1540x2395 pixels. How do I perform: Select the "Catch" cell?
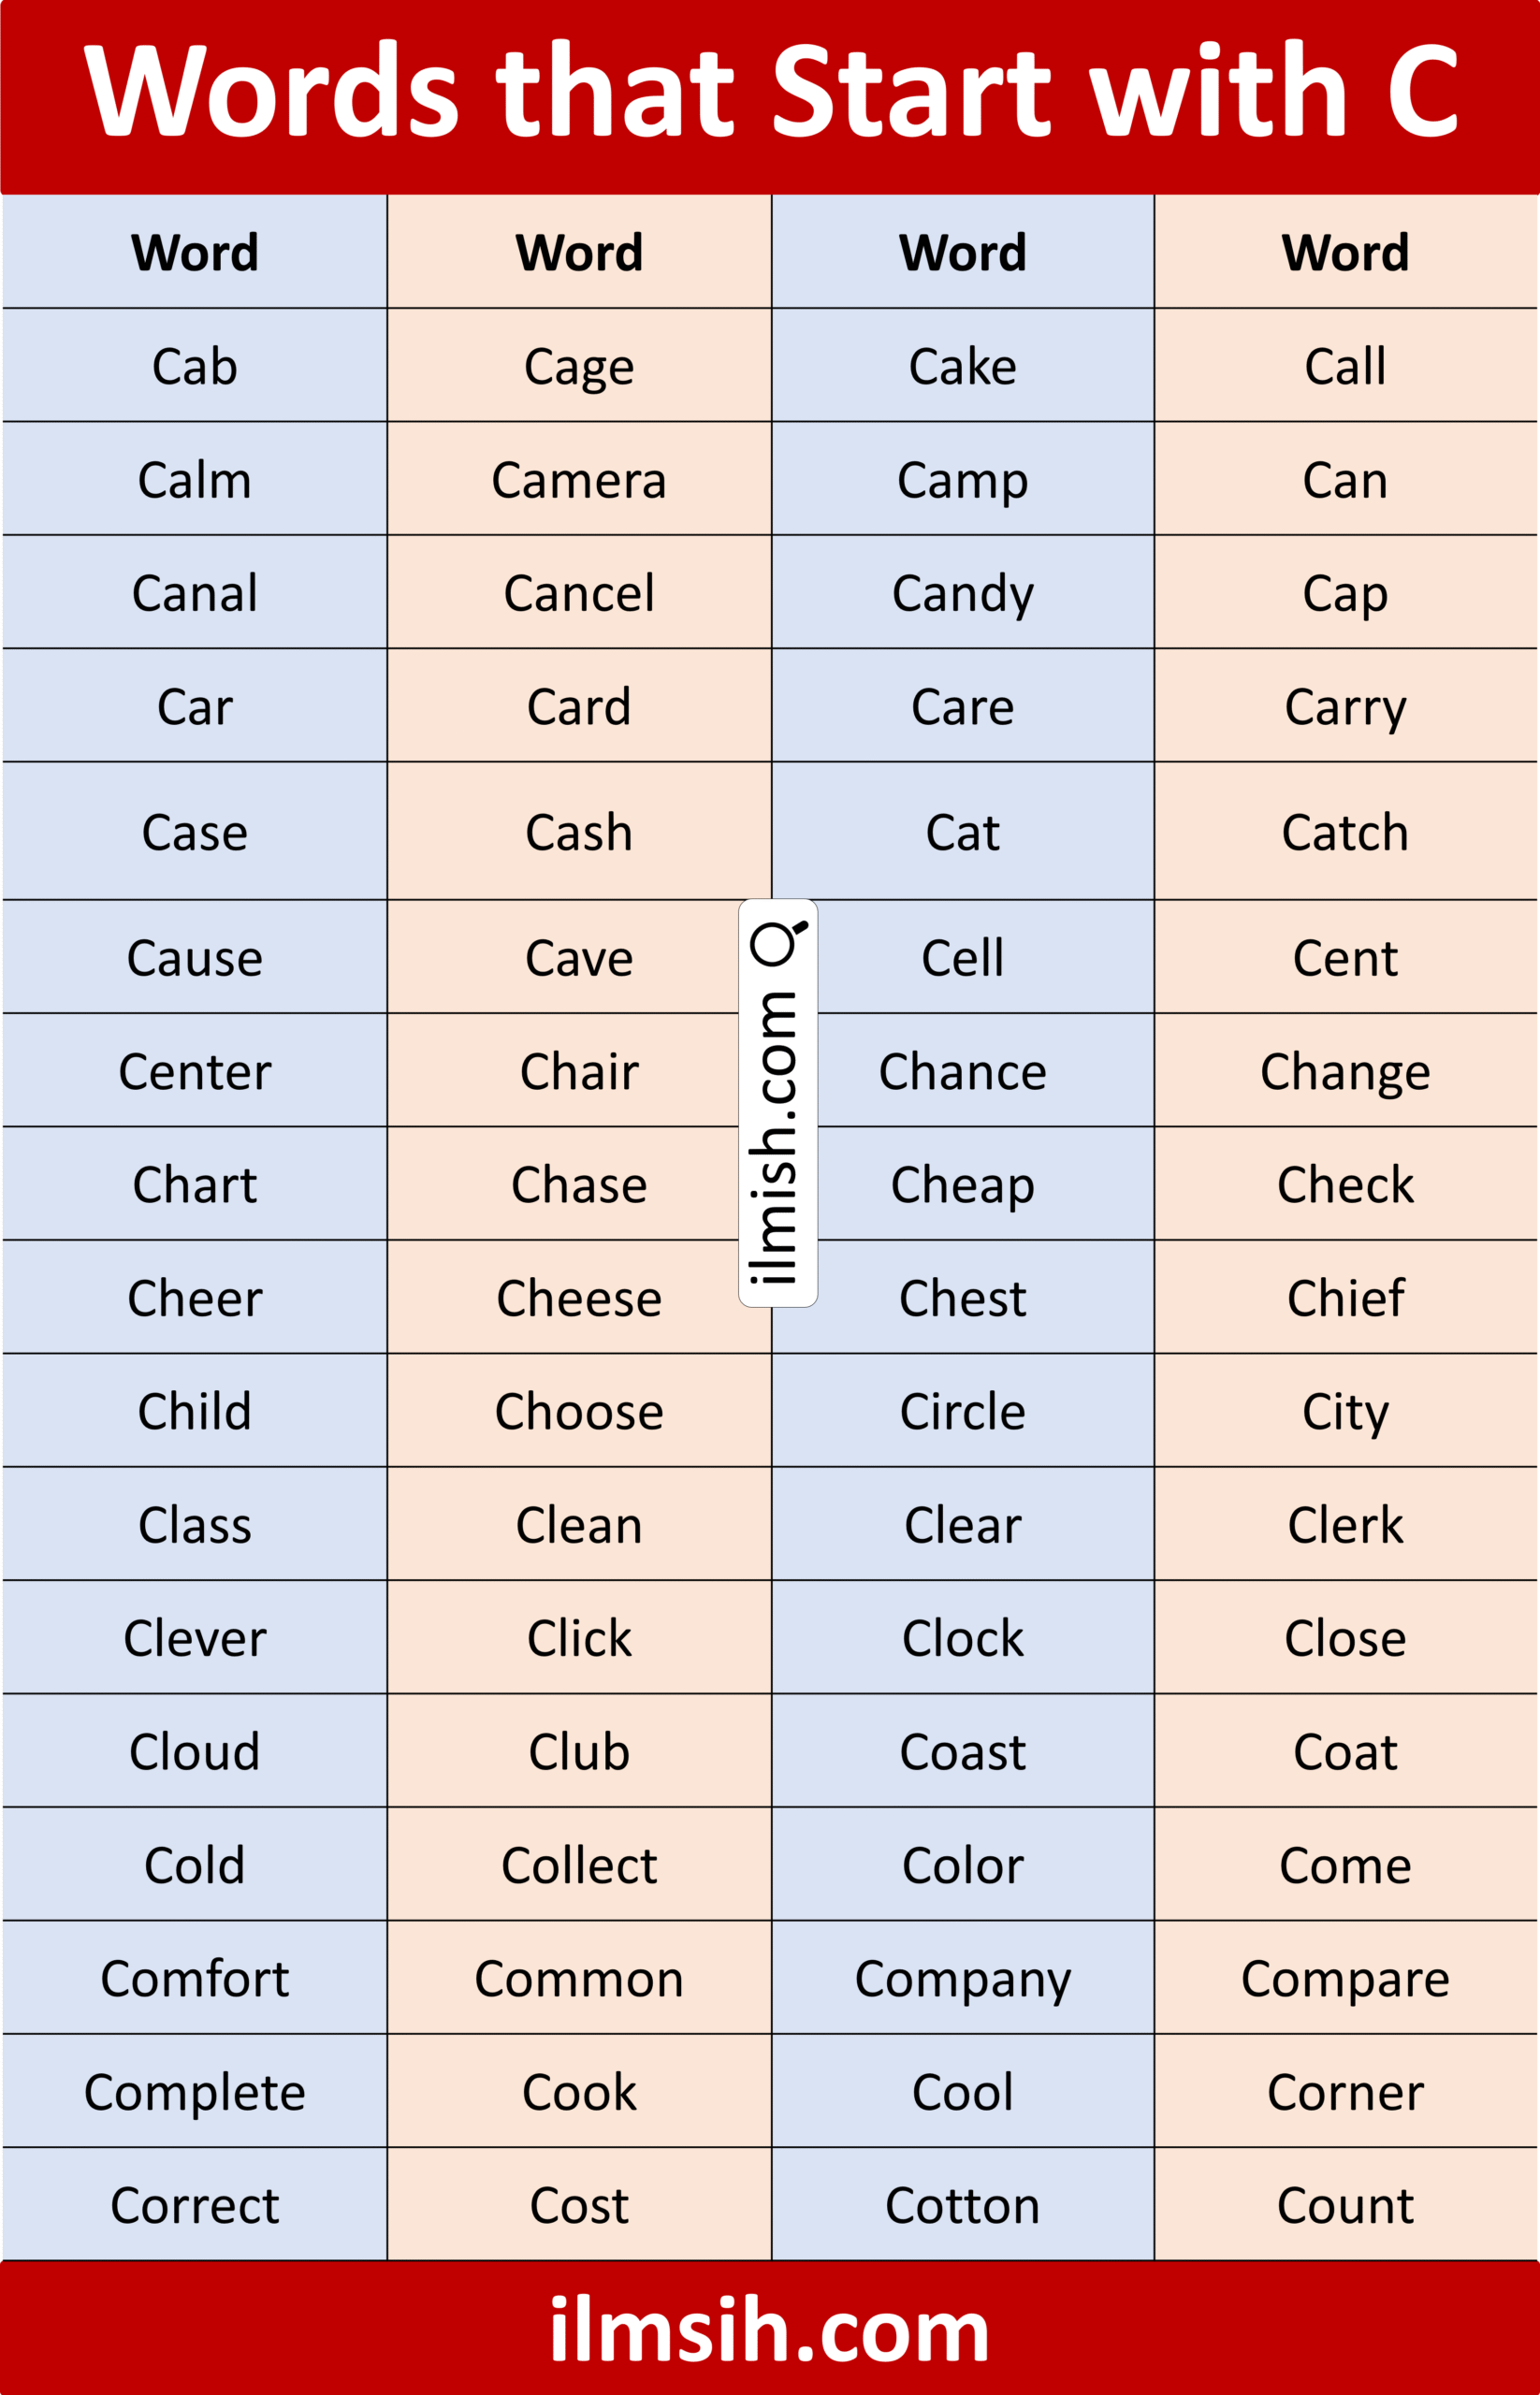(1346, 831)
